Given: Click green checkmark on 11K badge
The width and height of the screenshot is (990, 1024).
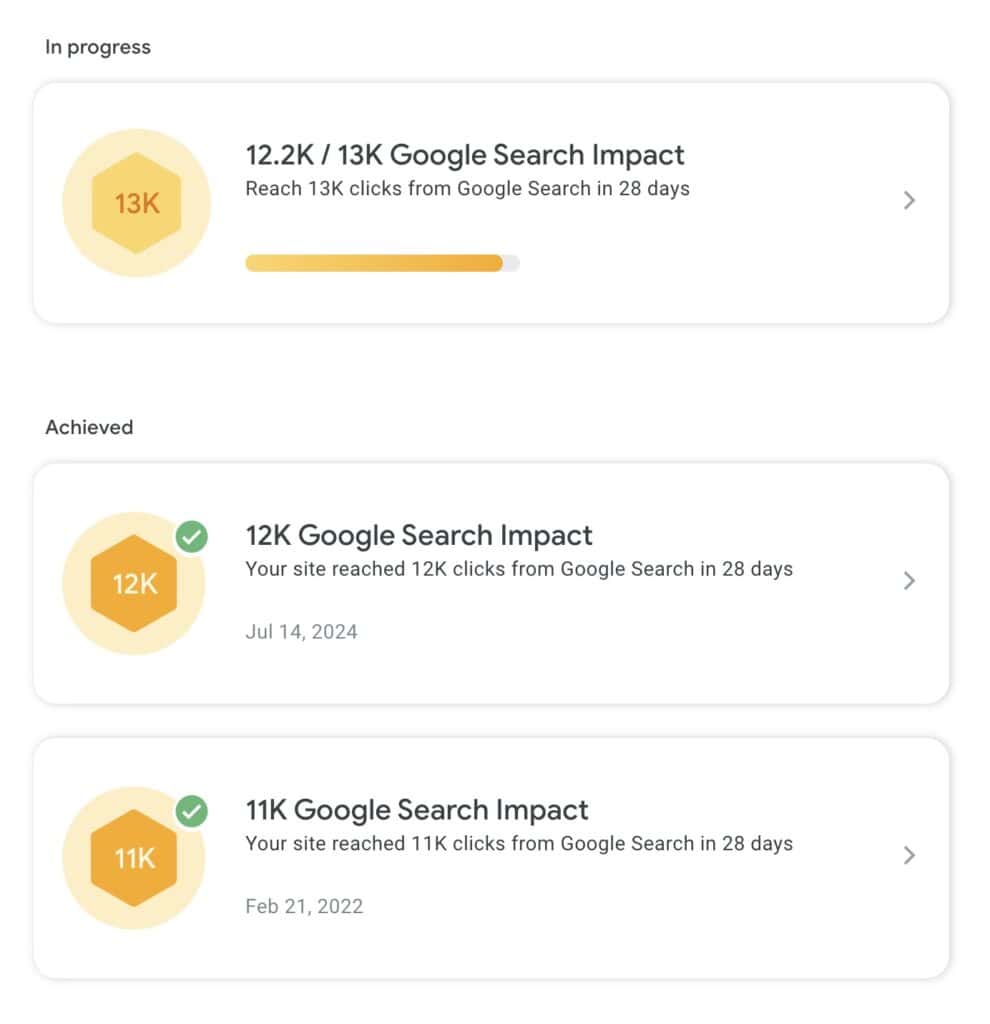Looking at the screenshot, I should 191,811.
